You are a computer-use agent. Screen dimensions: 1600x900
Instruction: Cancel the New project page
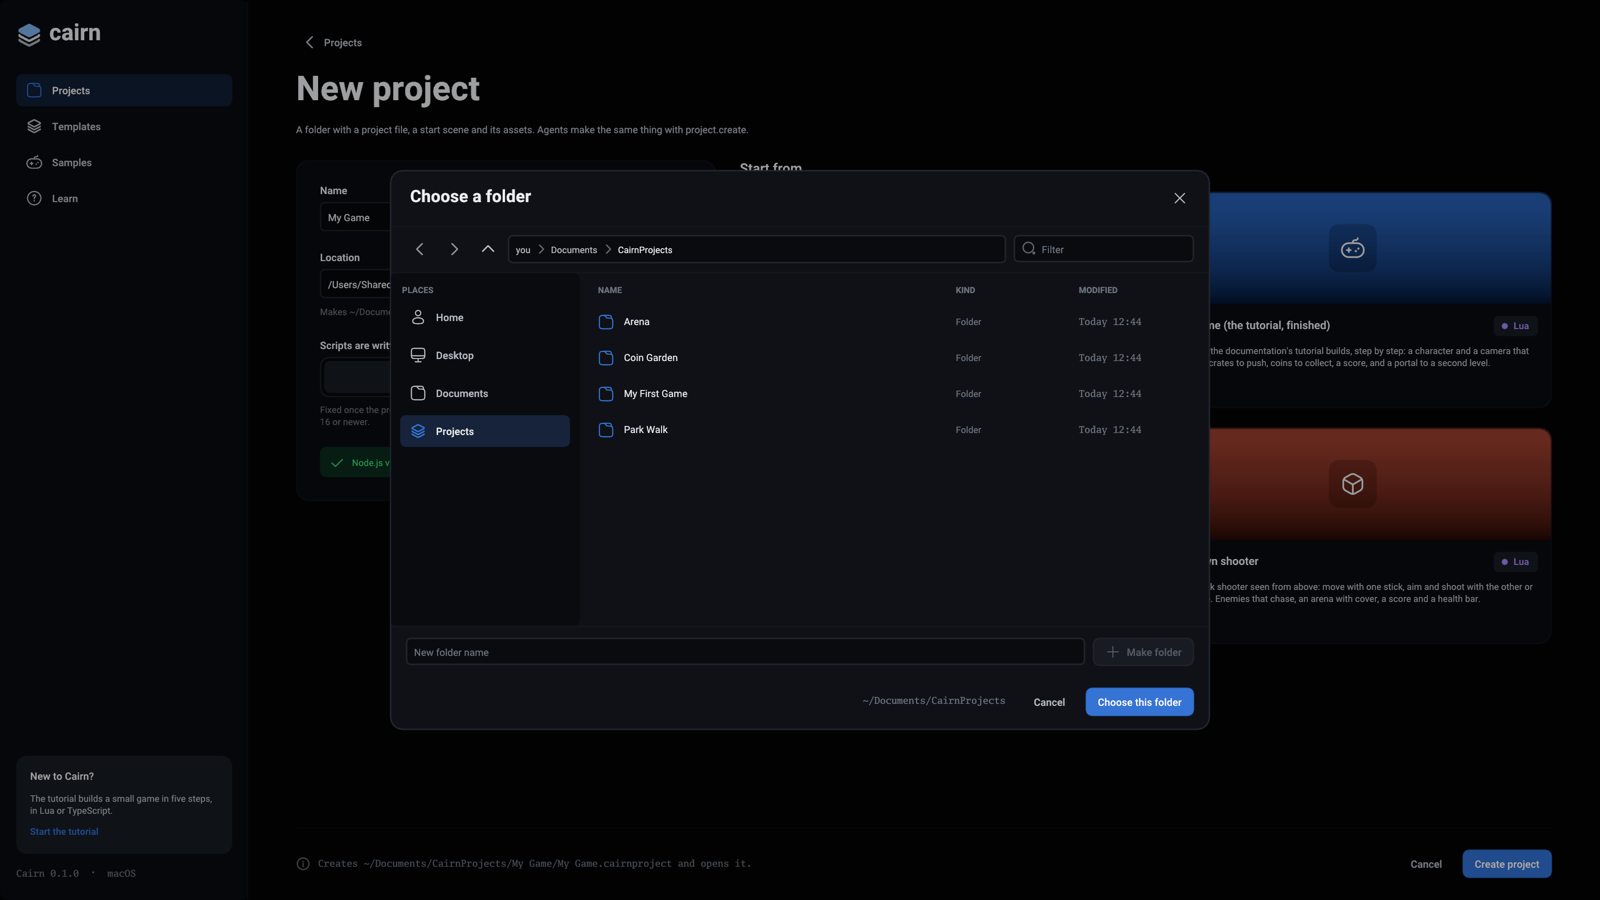pyautogui.click(x=1426, y=864)
